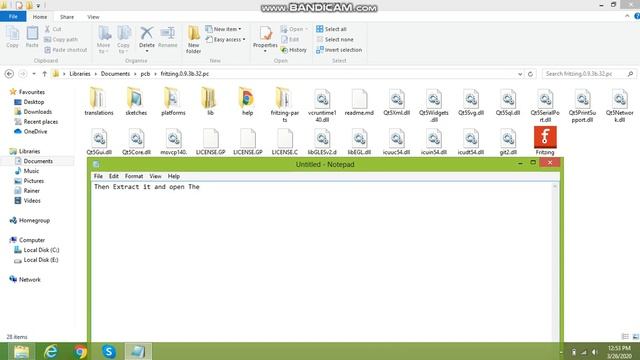Select the Qt5Widgets.dll file

pos(433,104)
